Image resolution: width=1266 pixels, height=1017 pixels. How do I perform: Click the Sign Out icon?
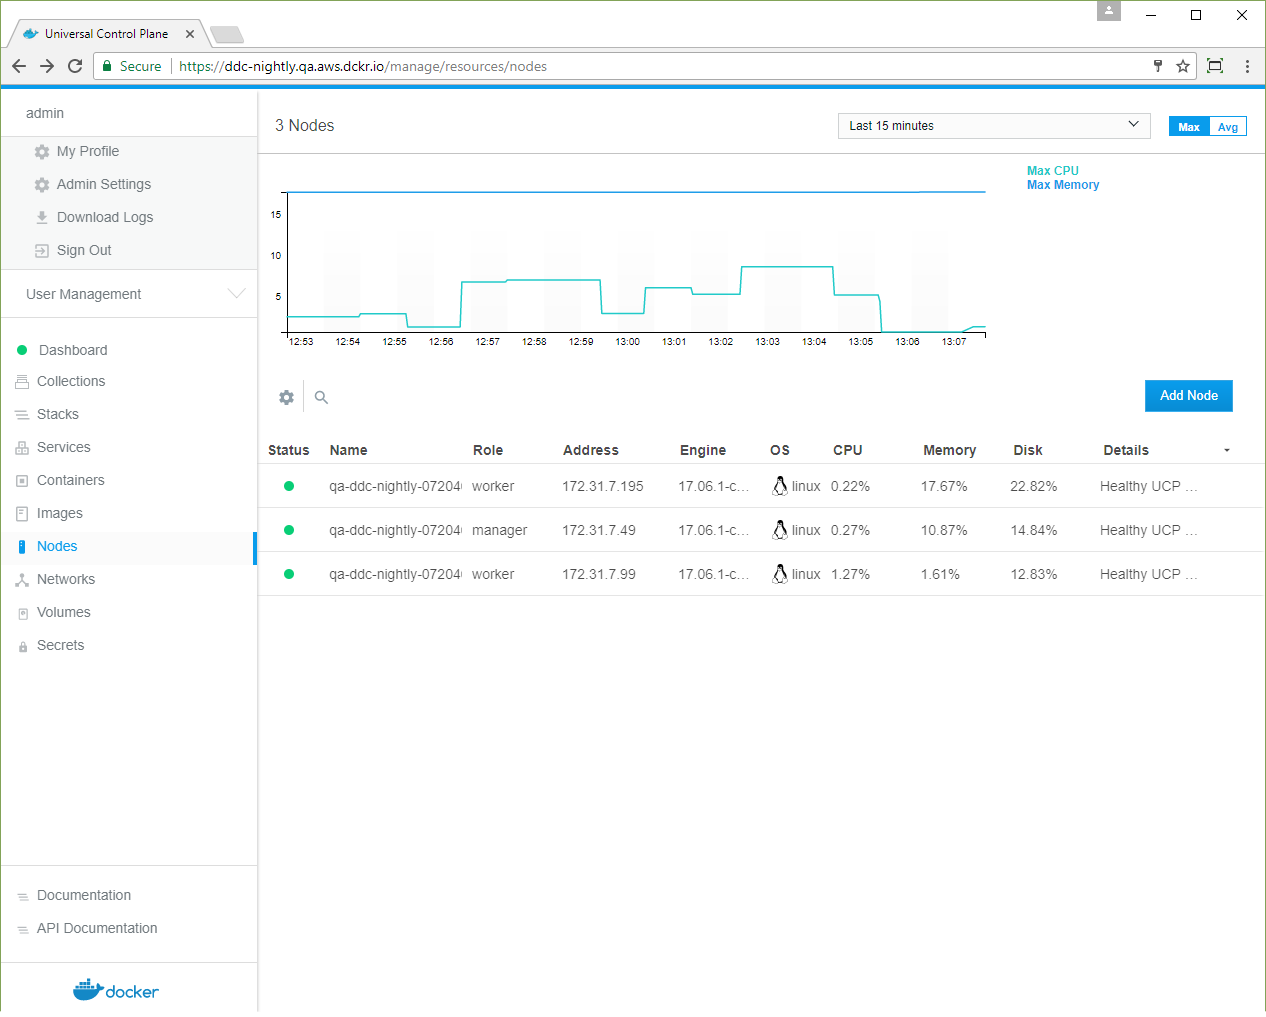pos(42,250)
